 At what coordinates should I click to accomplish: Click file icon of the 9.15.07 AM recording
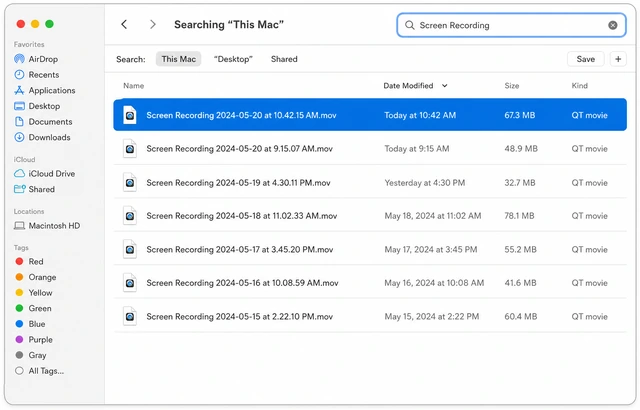(x=130, y=148)
